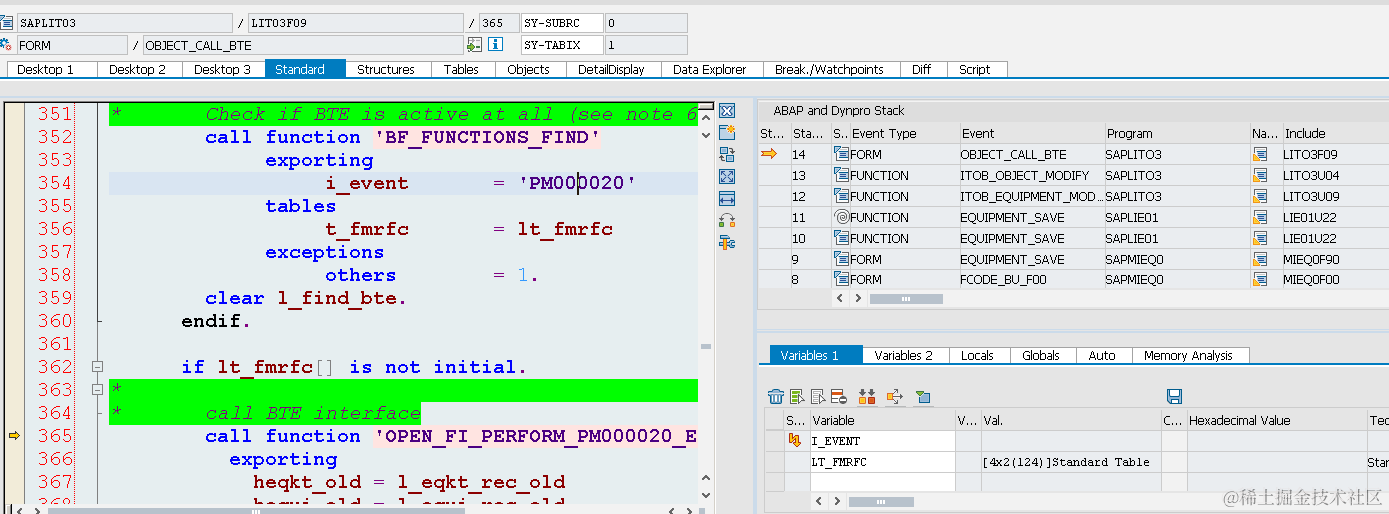Open the Script tab

click(975, 69)
